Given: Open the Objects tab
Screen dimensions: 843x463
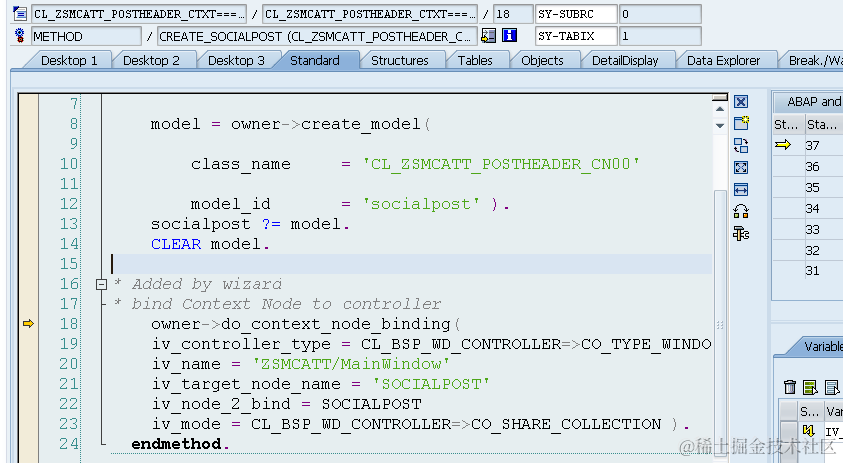Looking at the screenshot, I should pos(542,60).
